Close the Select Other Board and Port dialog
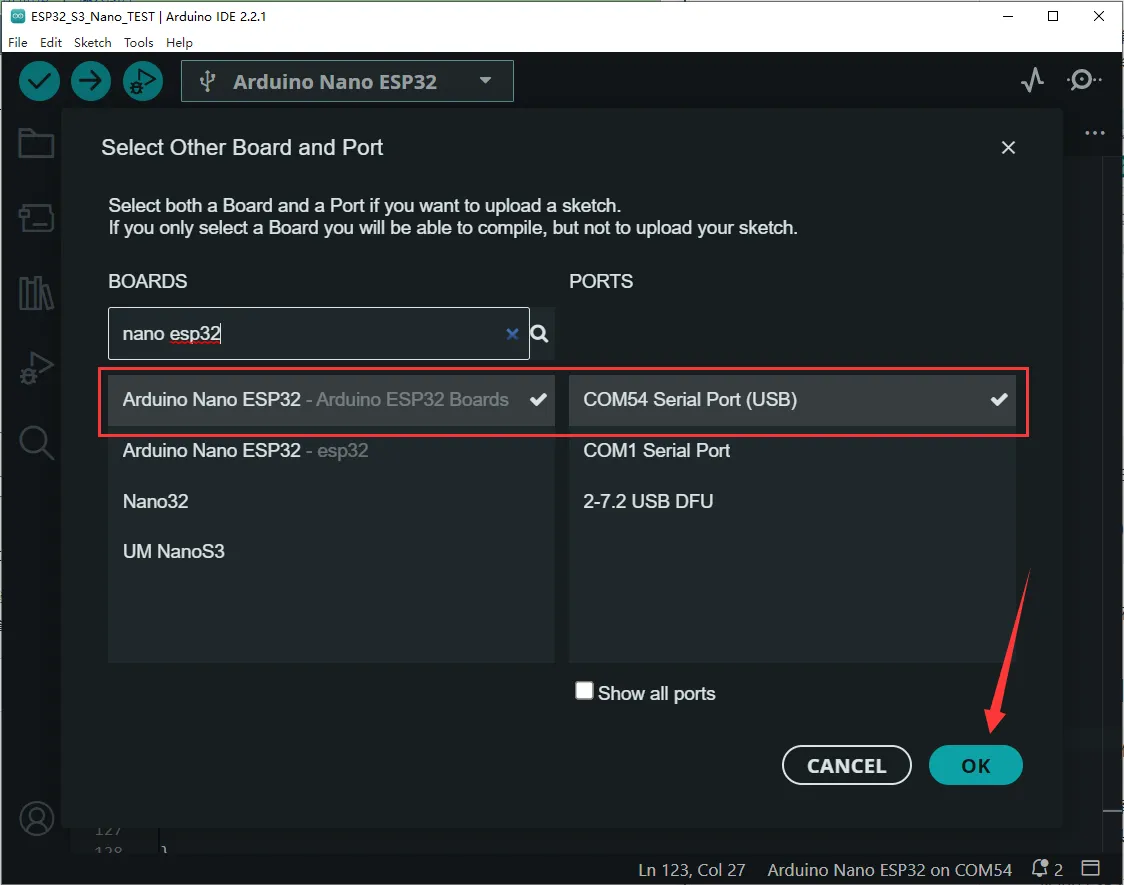Viewport: 1124px width, 885px height. (1008, 147)
